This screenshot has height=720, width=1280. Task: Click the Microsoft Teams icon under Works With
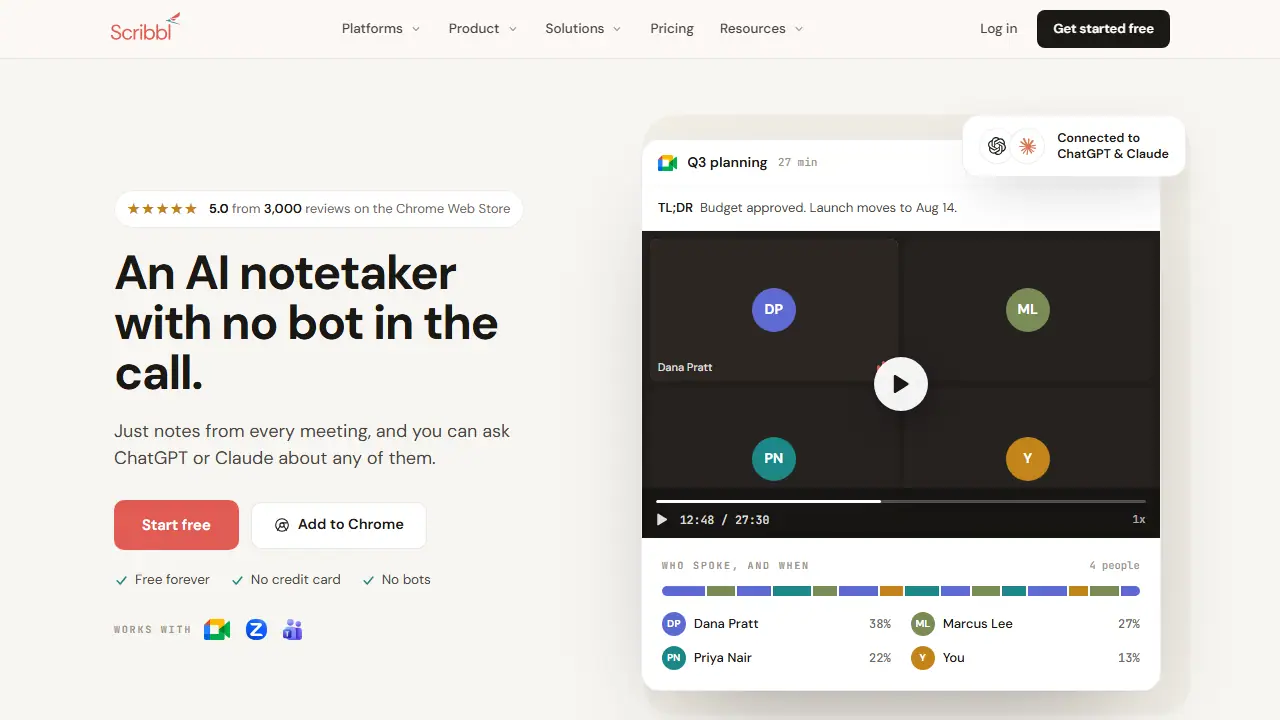click(292, 630)
